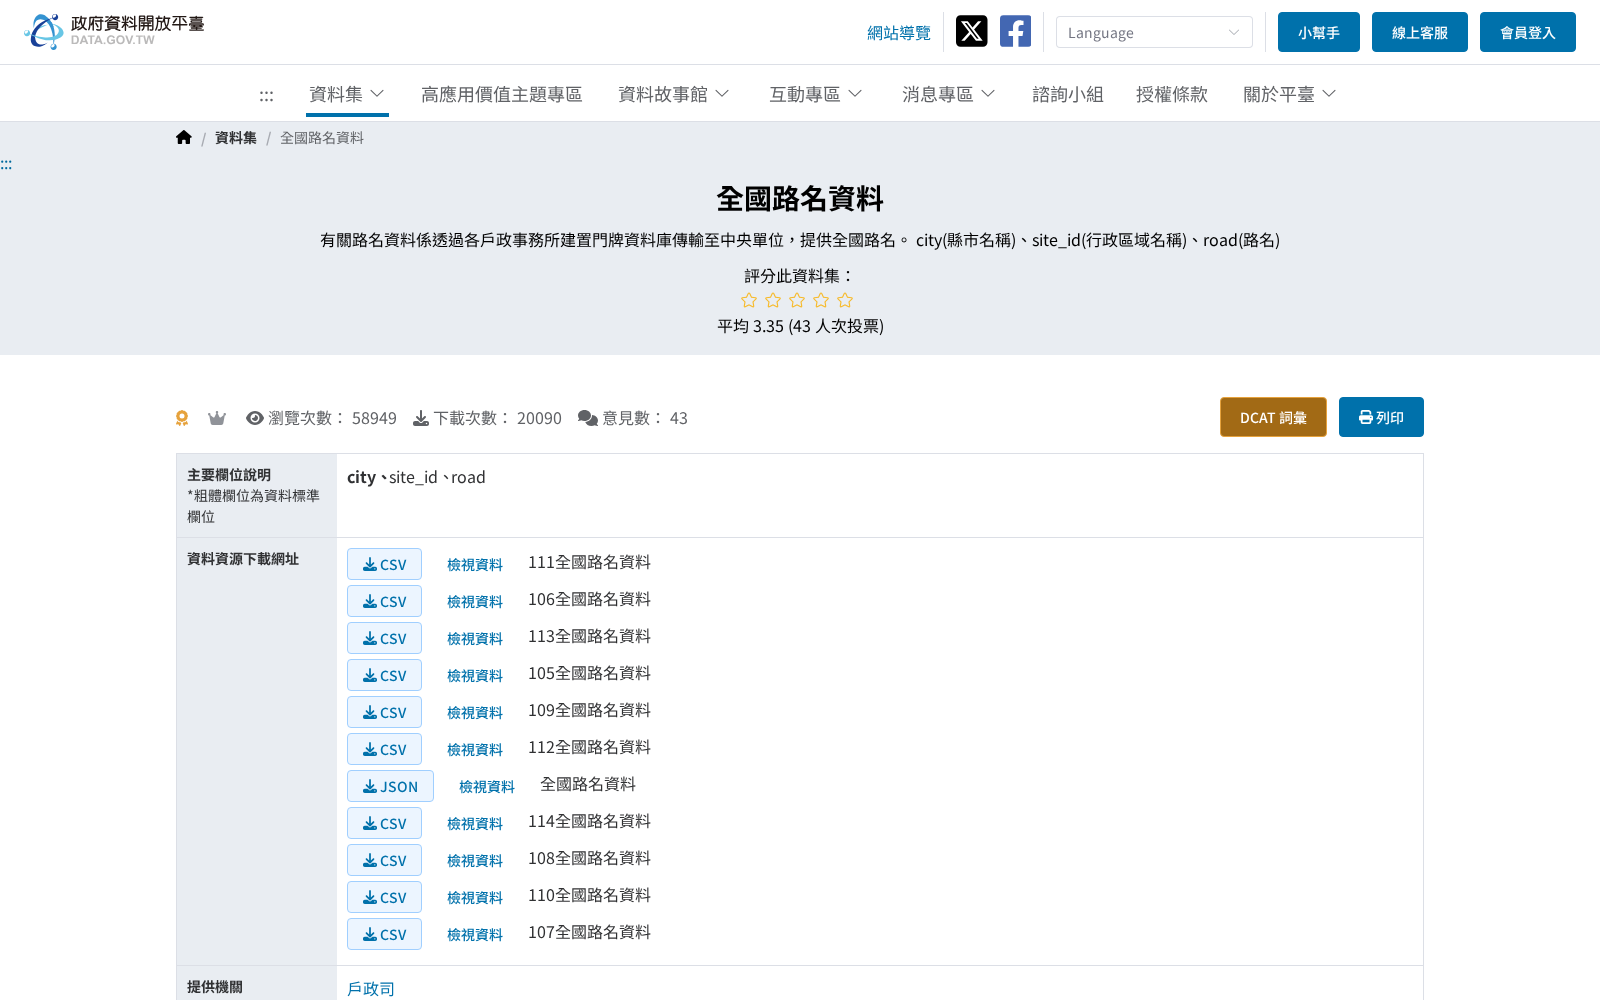
Task: Download CSV for 107全國路名資料
Action: tap(384, 934)
